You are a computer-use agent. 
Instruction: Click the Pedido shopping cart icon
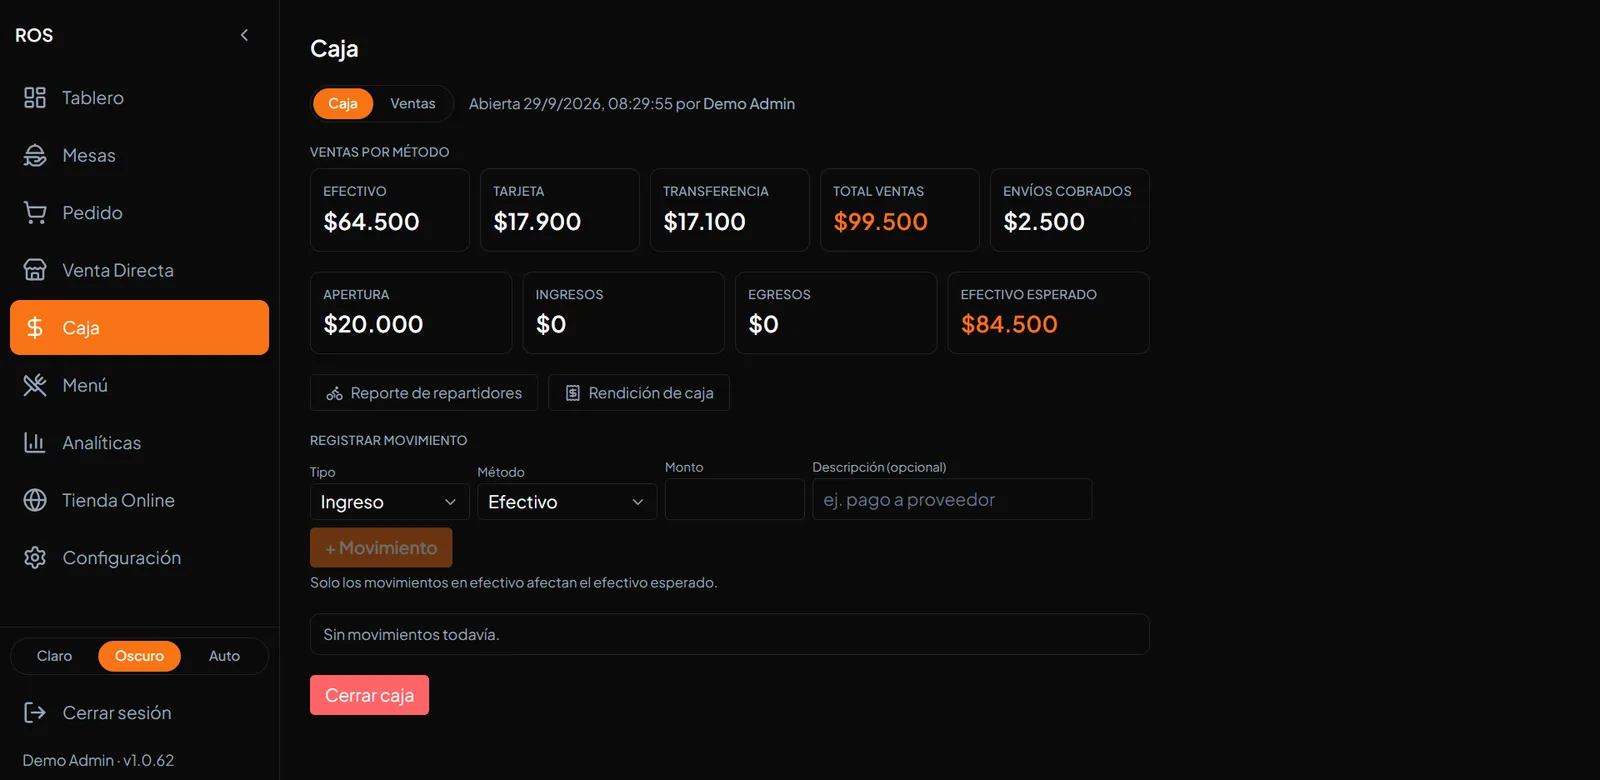[35, 213]
